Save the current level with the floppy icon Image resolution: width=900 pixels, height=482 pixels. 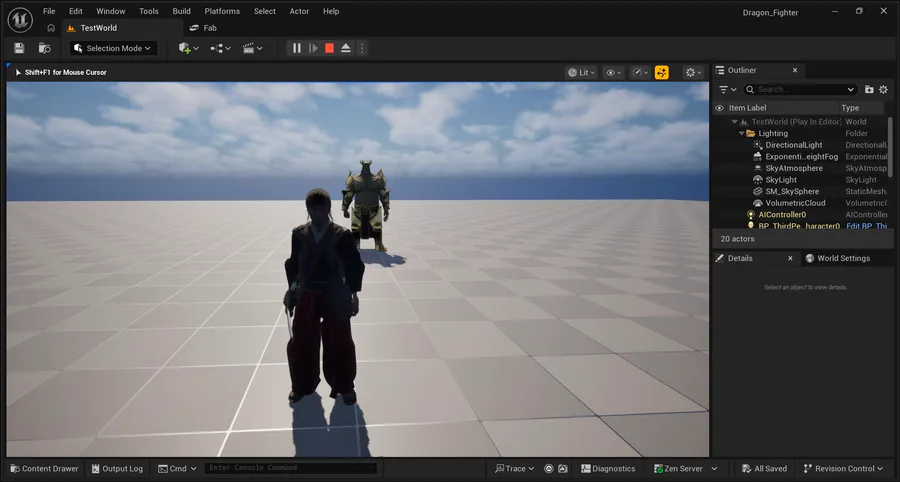click(x=20, y=48)
